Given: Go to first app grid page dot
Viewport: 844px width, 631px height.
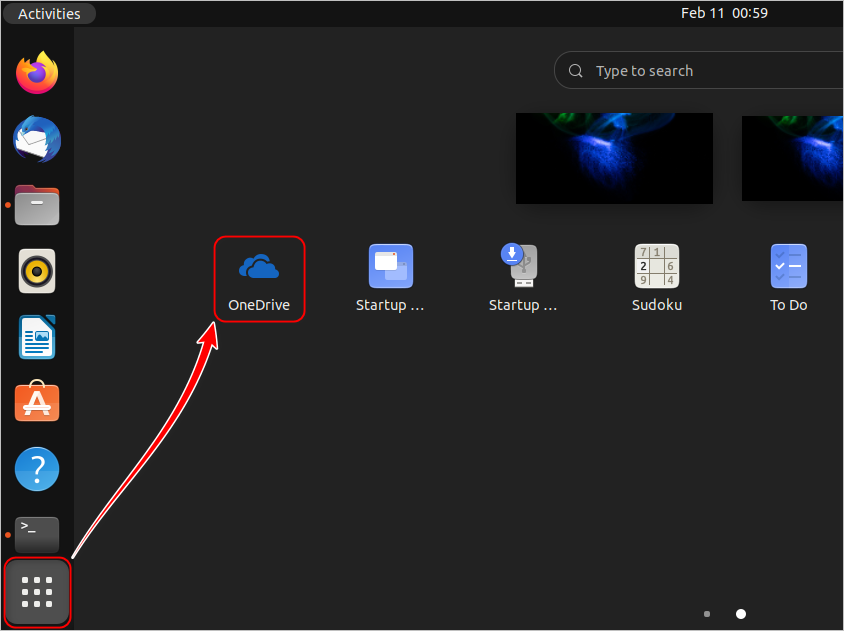Looking at the screenshot, I should pyautogui.click(x=707, y=614).
